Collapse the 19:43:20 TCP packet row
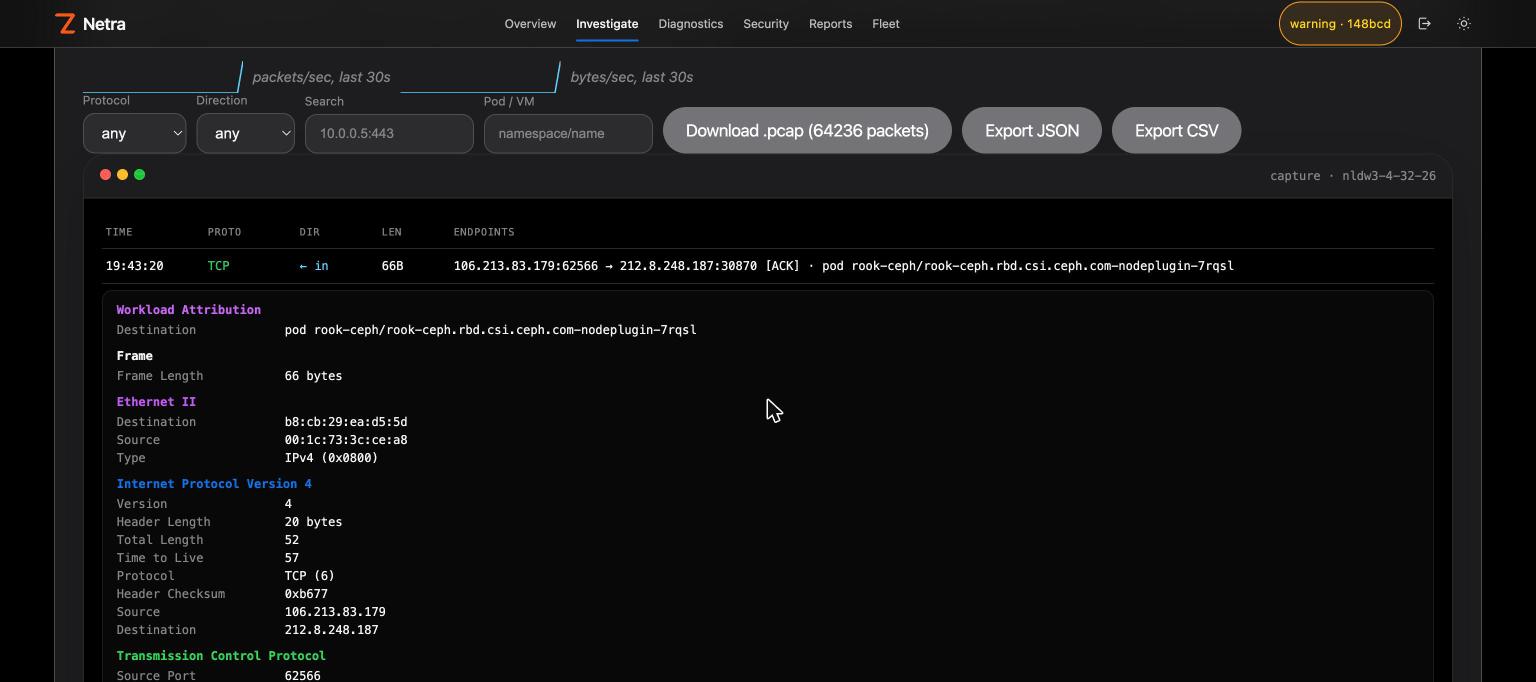Image resolution: width=1536 pixels, height=682 pixels. [x=768, y=266]
